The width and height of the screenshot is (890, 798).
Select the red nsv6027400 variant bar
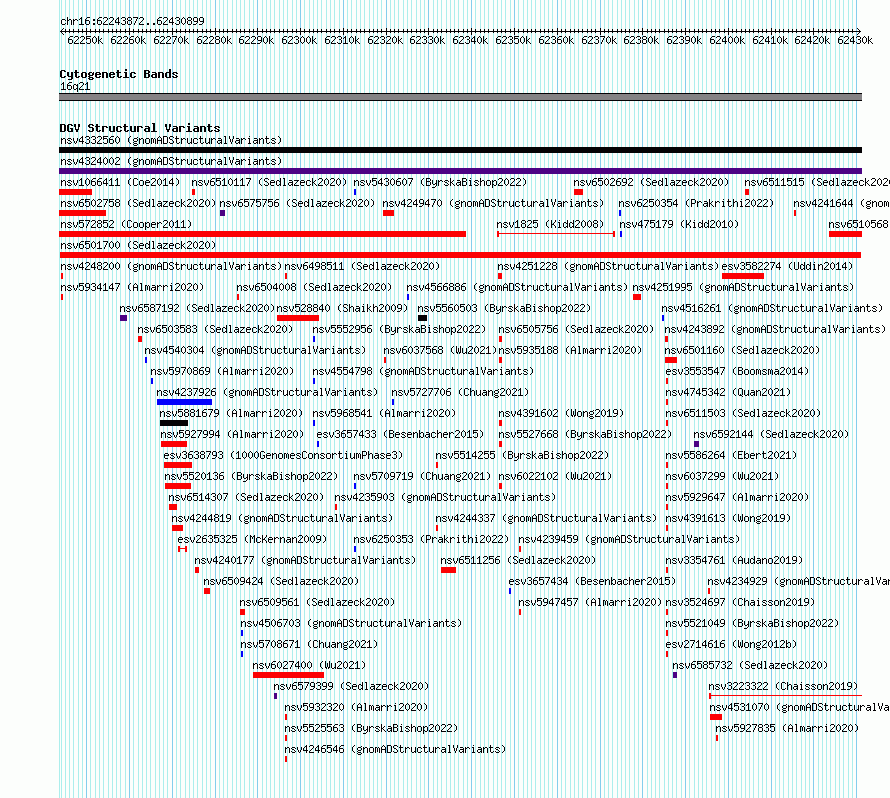pos(288,675)
